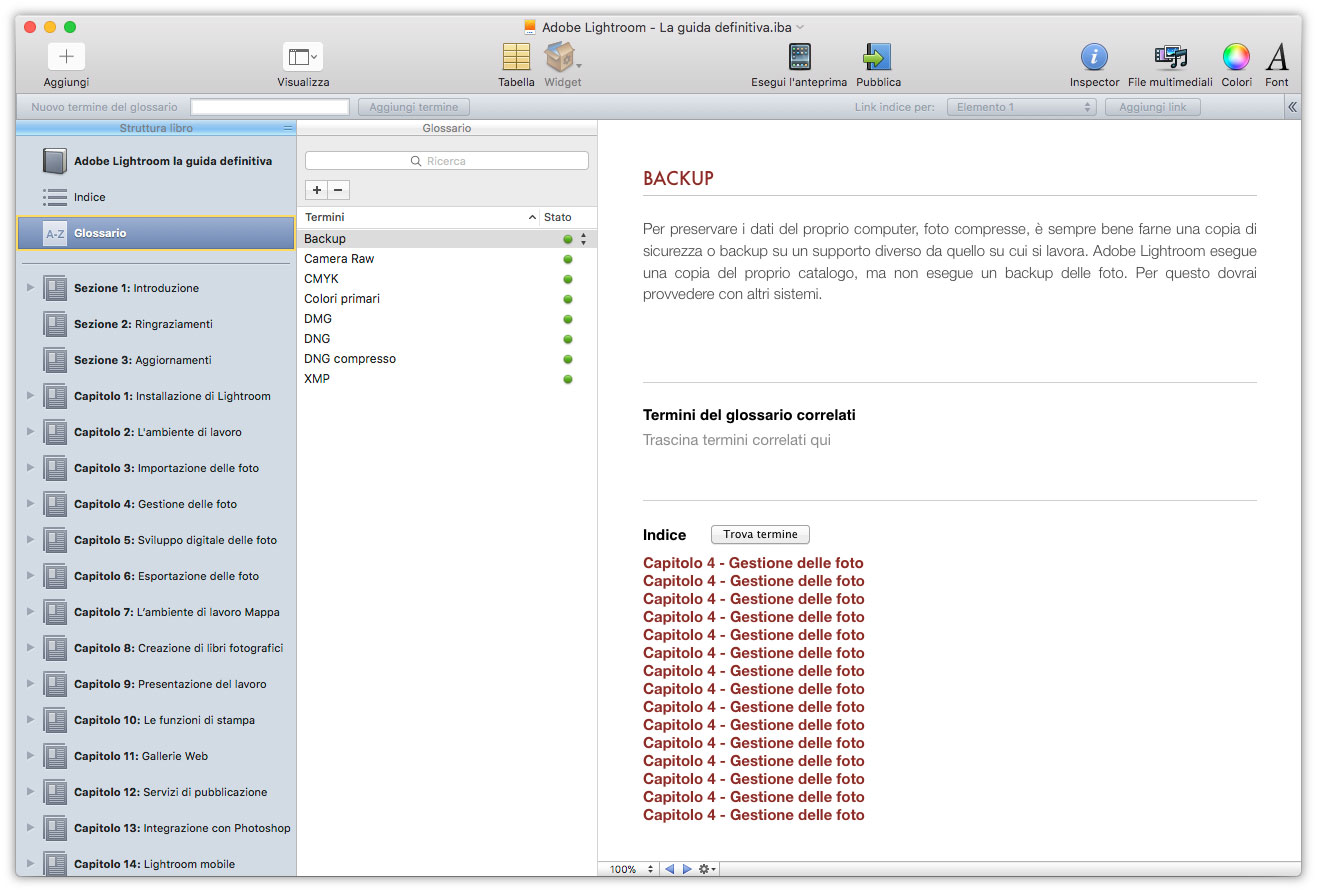Collapse the right panel with double chevron
The height and width of the screenshot is (892, 1317).
1293,107
